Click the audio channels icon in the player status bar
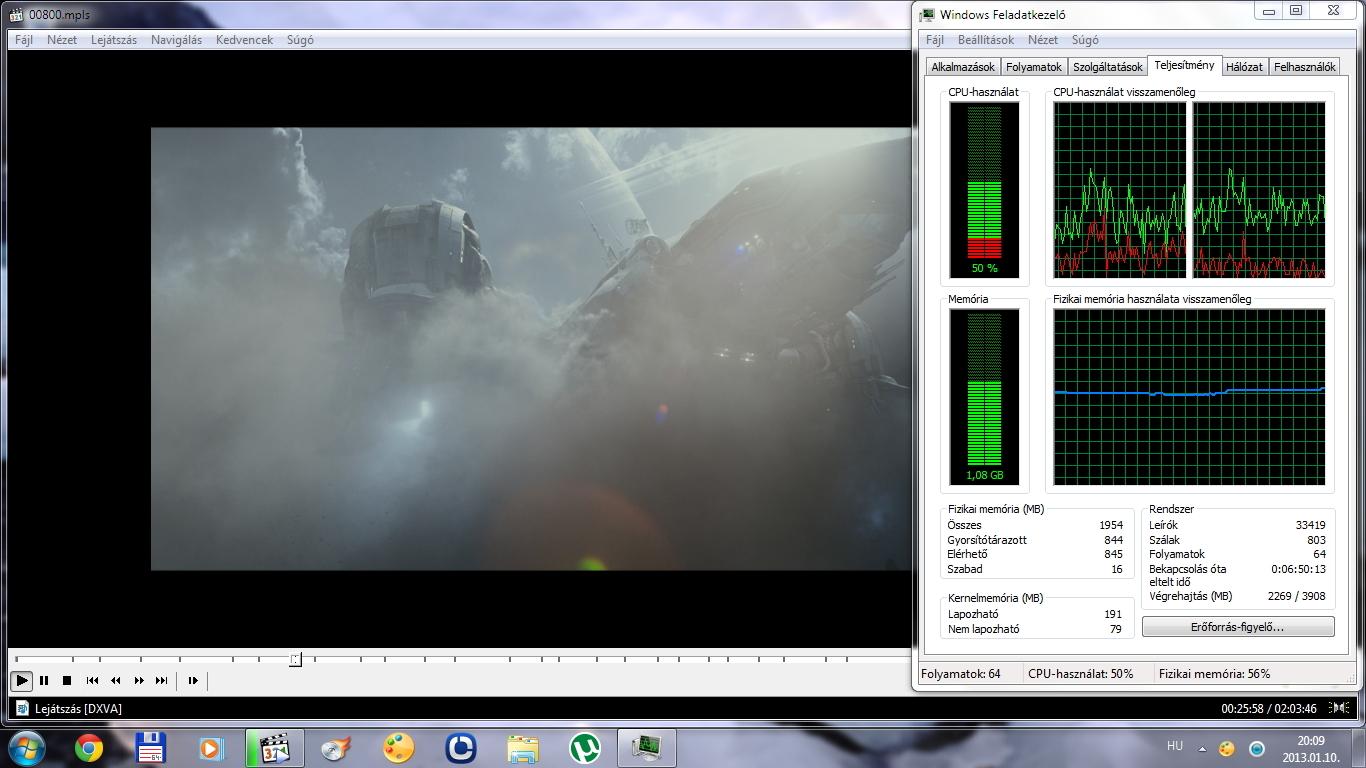Image resolution: width=1366 pixels, height=768 pixels. coord(1340,708)
